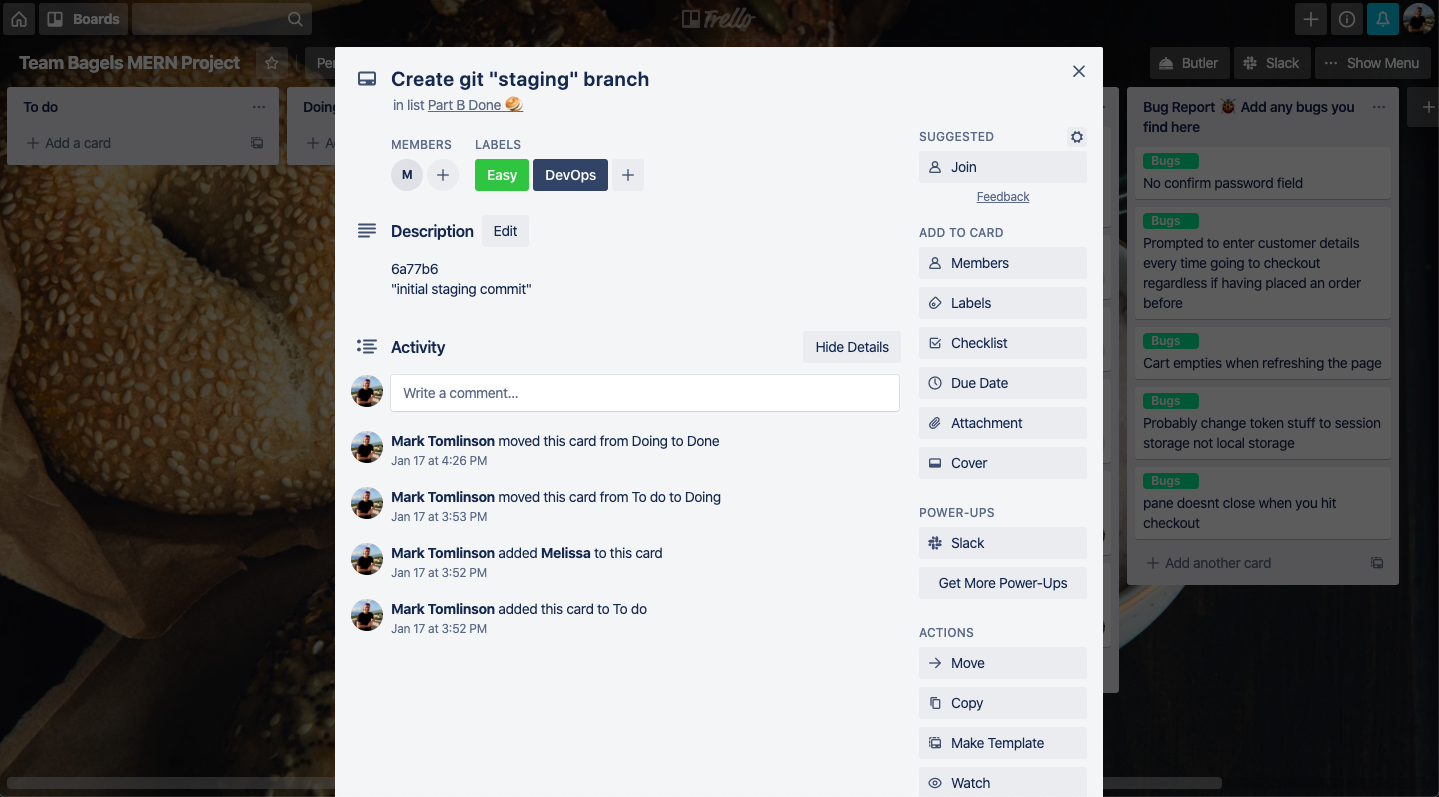The image size is (1439, 797).
Task: Choose Due Date in add to card
Action: 1003,383
